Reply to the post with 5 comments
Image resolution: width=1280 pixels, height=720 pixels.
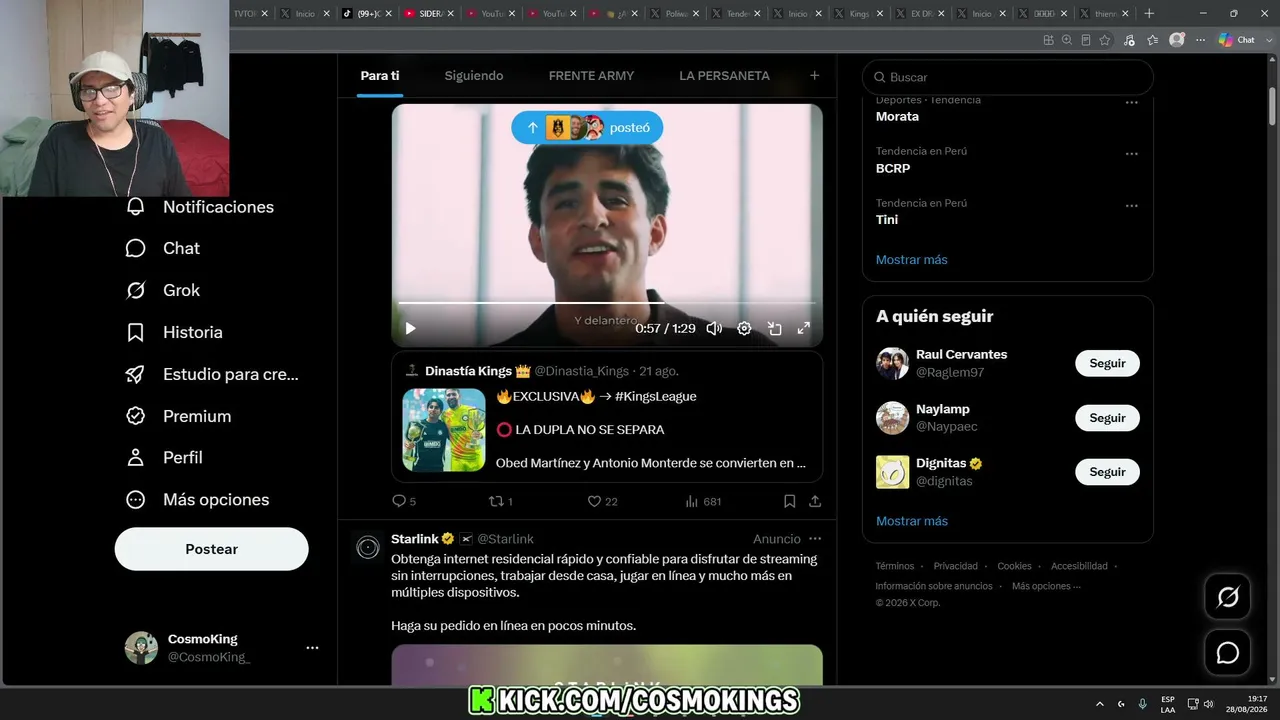pyautogui.click(x=403, y=501)
